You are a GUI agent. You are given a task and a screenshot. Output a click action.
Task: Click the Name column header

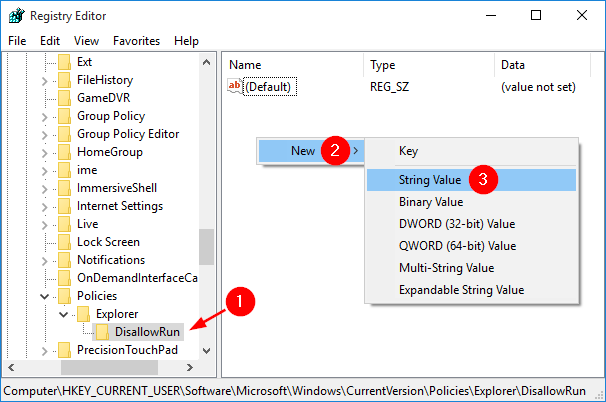[245, 65]
